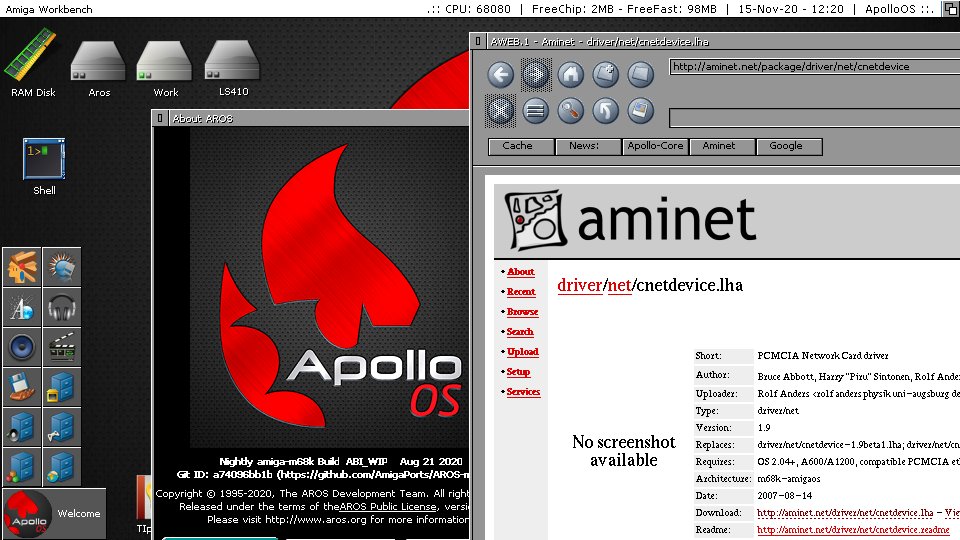
Task: Open the Setup link on Aminet sidebar
Action: (x=518, y=372)
